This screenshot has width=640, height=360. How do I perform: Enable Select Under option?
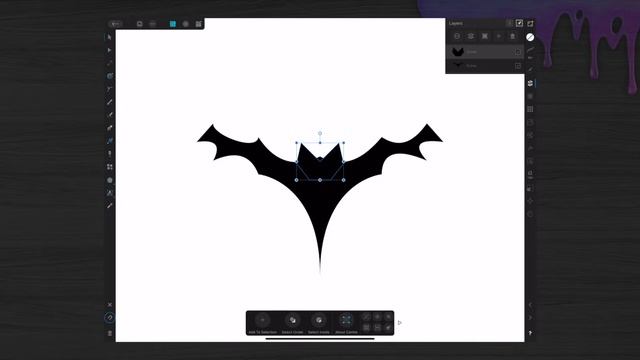[292, 323]
